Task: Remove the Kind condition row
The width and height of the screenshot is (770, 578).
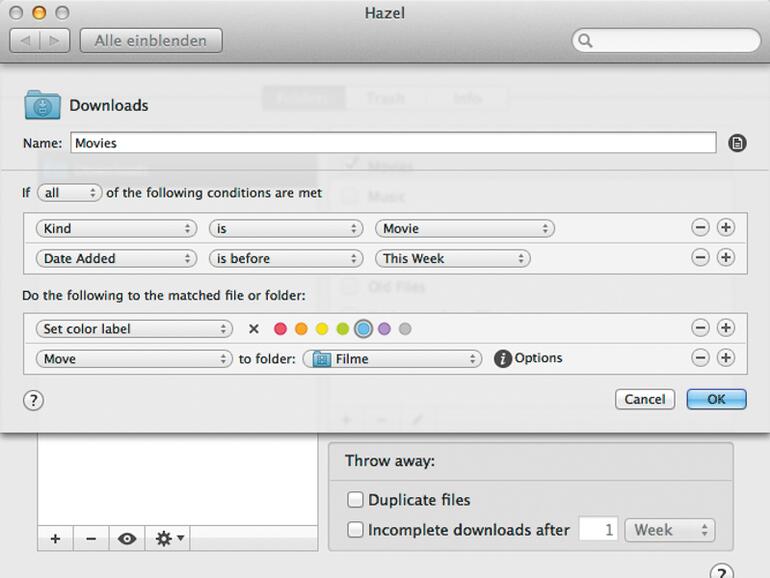Action: click(x=700, y=228)
